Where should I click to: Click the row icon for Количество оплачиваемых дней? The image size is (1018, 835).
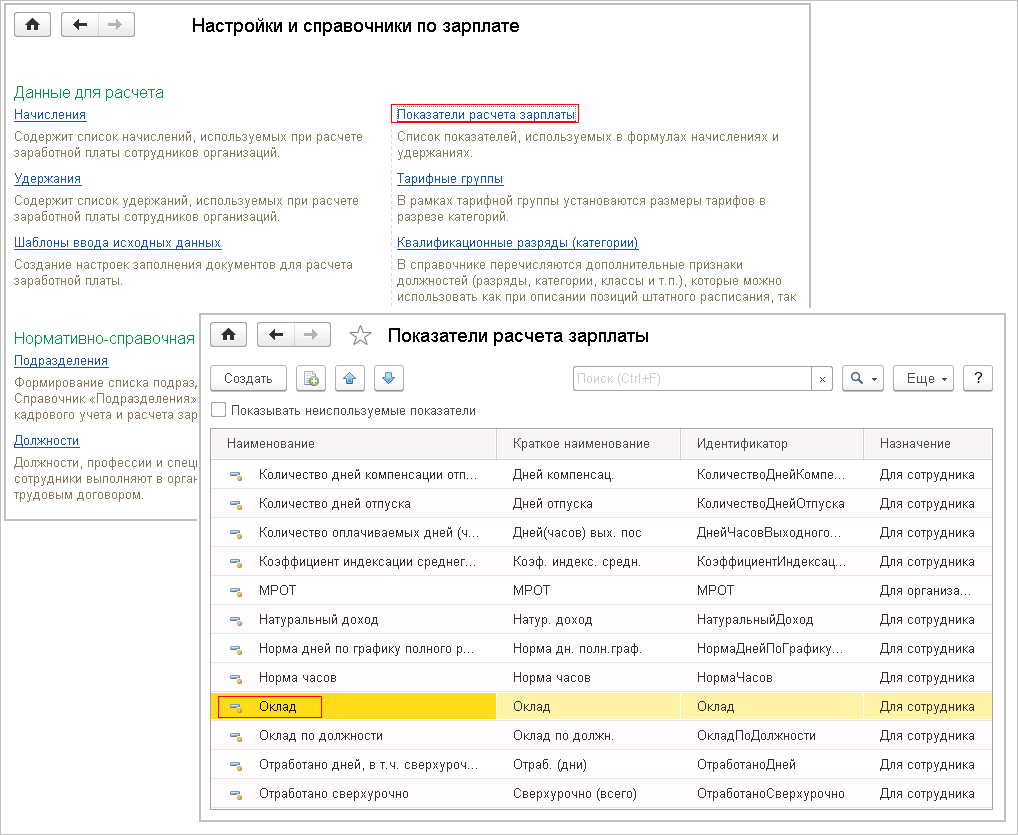(x=236, y=533)
